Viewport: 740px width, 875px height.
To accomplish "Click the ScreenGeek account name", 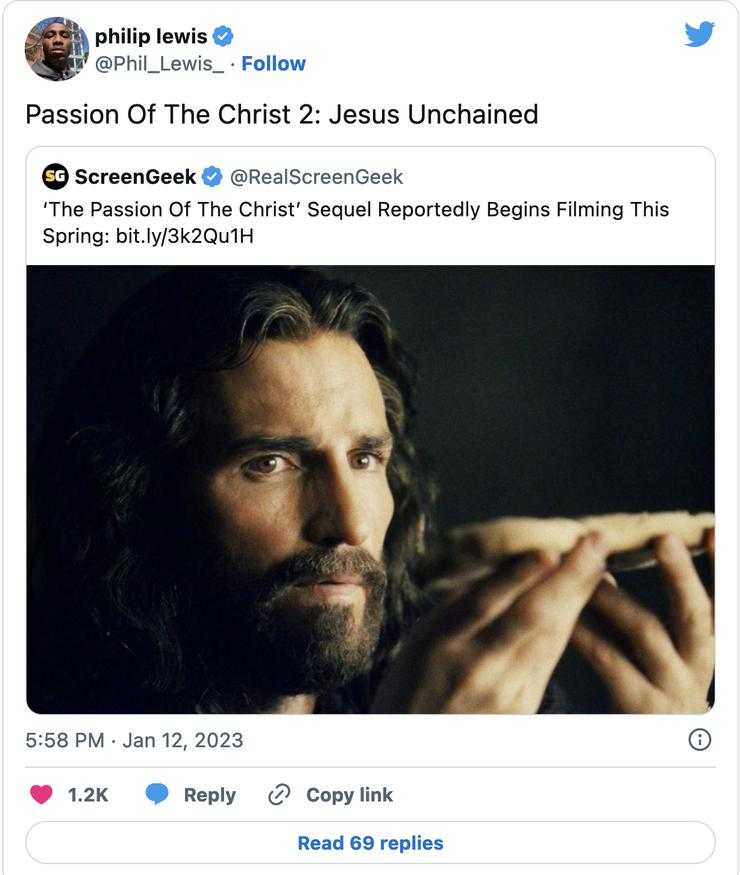I will click(x=133, y=177).
